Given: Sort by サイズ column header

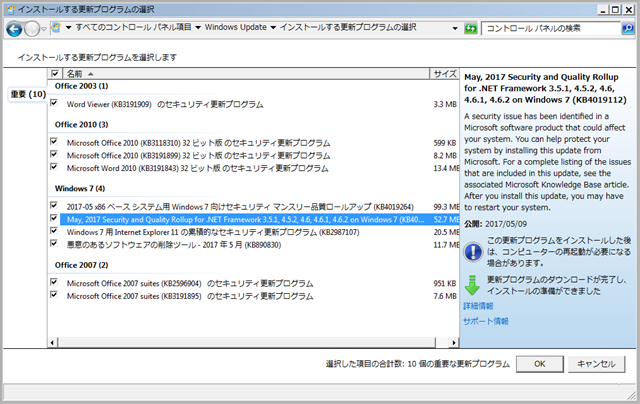Looking at the screenshot, I should [x=444, y=74].
